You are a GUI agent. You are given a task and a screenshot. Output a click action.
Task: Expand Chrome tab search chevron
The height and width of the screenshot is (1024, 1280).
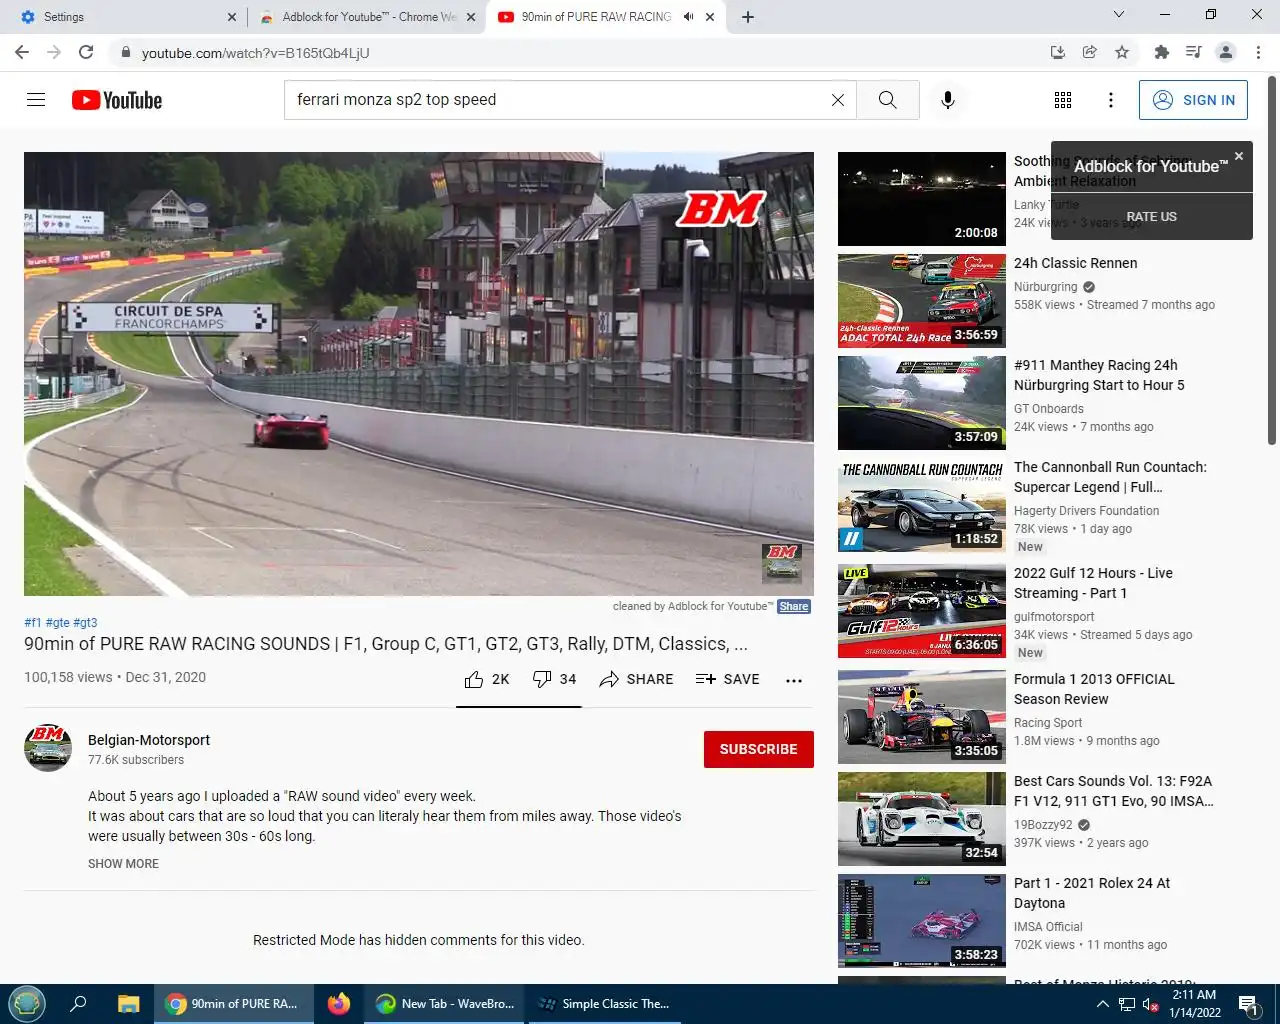coord(1119,15)
